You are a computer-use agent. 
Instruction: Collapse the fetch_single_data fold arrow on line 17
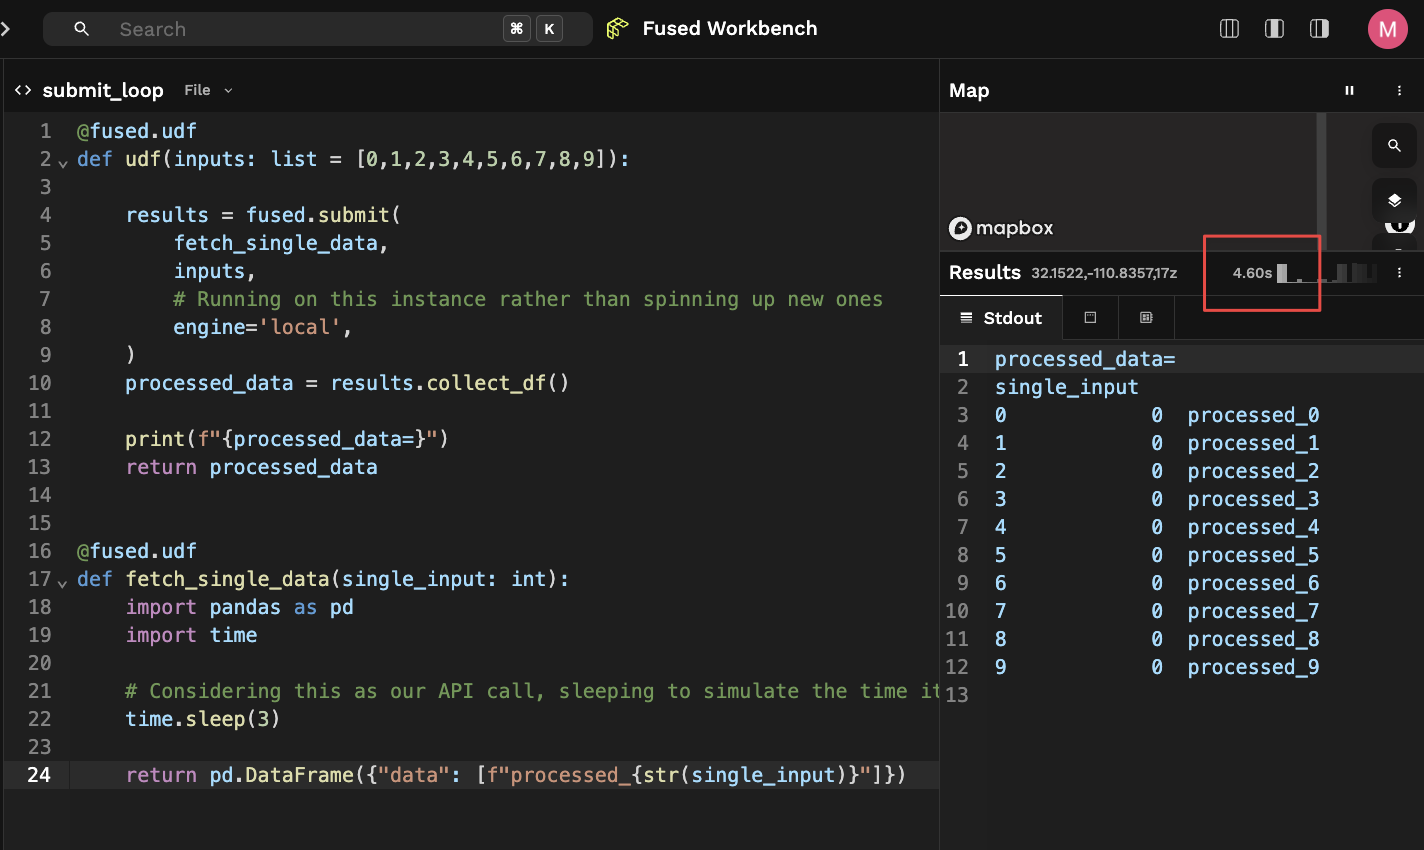63,582
